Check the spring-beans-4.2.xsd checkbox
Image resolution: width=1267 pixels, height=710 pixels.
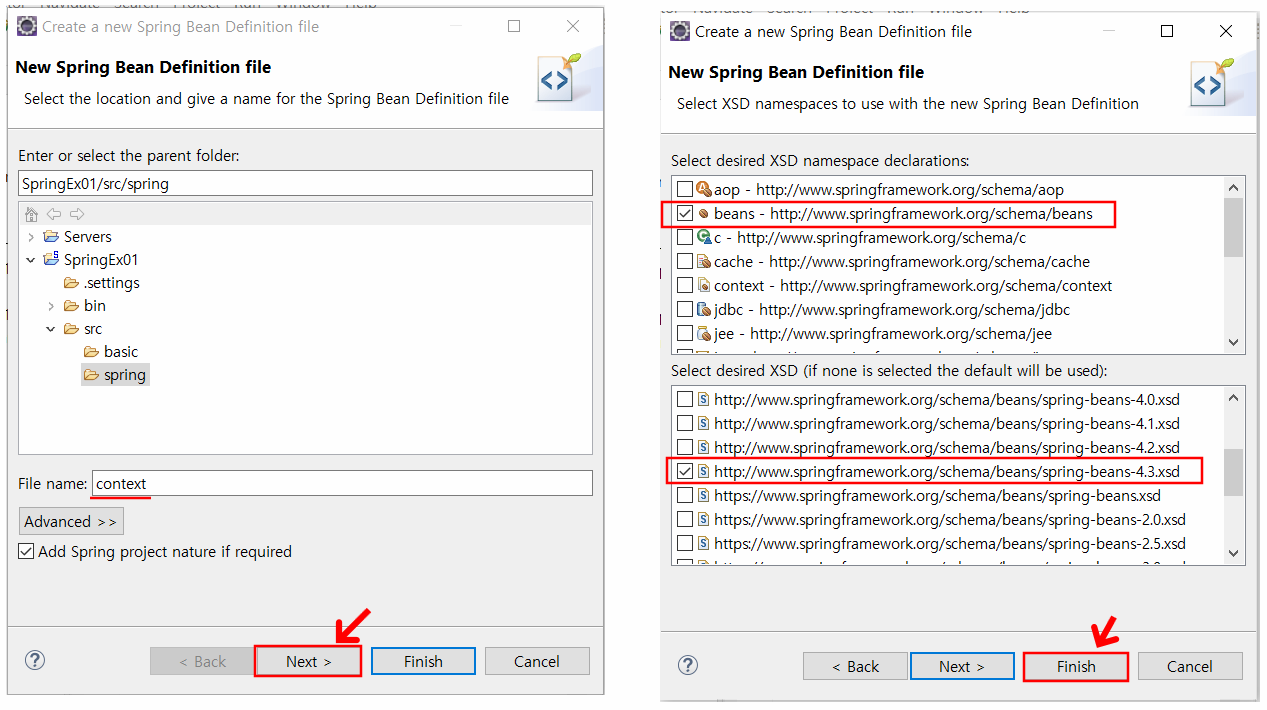point(684,447)
